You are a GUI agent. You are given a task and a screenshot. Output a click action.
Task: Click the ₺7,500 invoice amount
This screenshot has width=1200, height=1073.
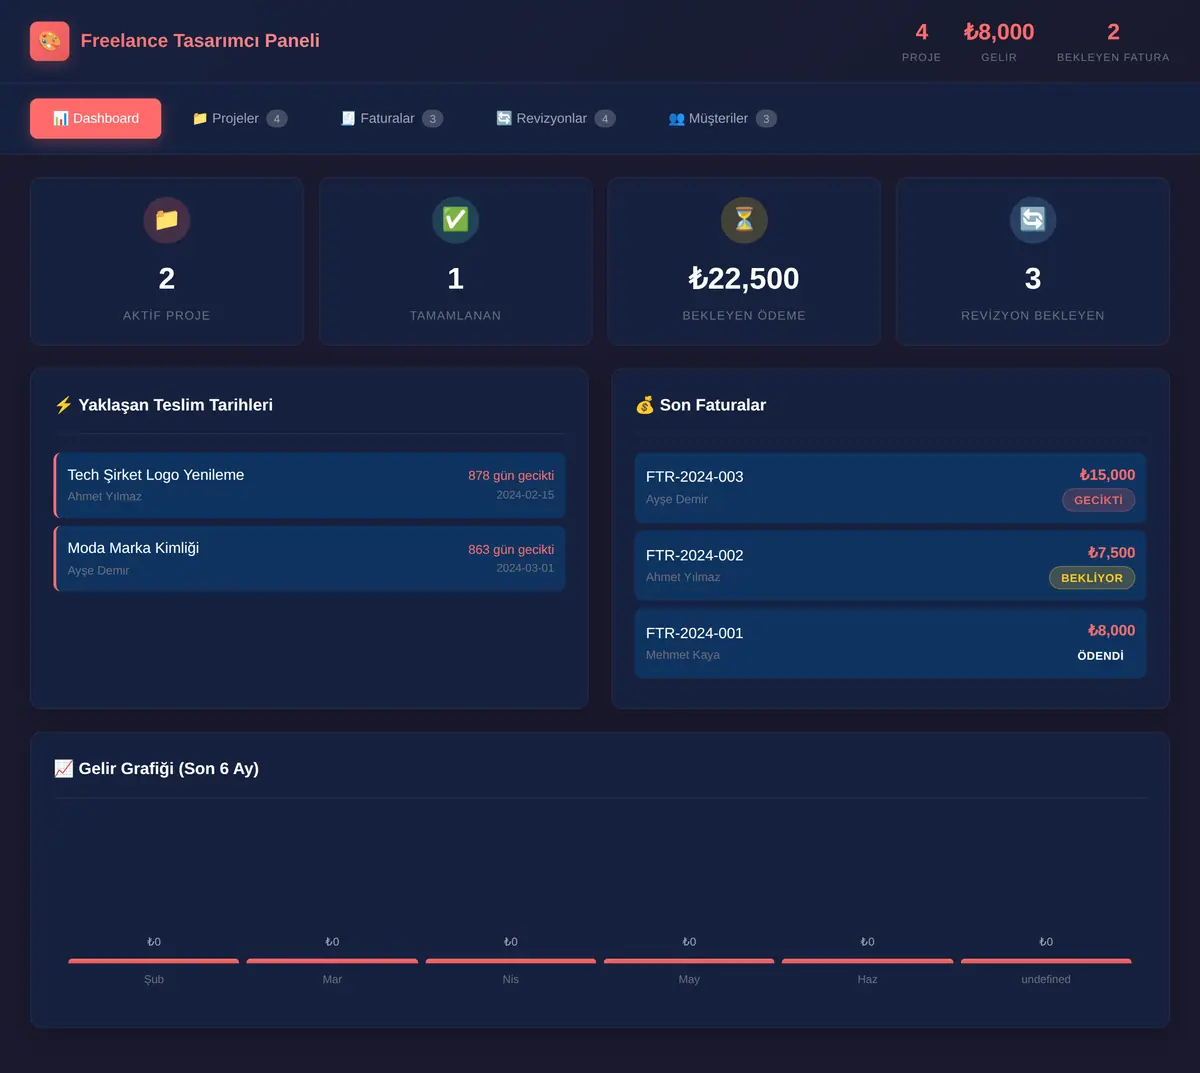1111,553
